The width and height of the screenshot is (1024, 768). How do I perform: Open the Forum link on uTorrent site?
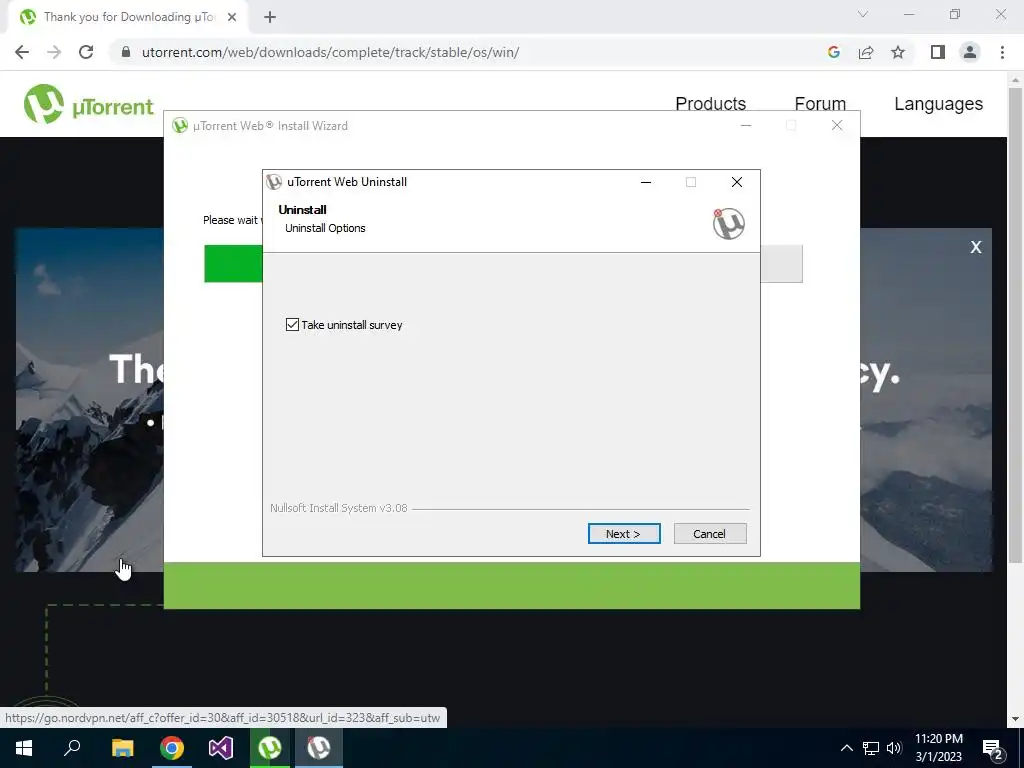tap(820, 104)
